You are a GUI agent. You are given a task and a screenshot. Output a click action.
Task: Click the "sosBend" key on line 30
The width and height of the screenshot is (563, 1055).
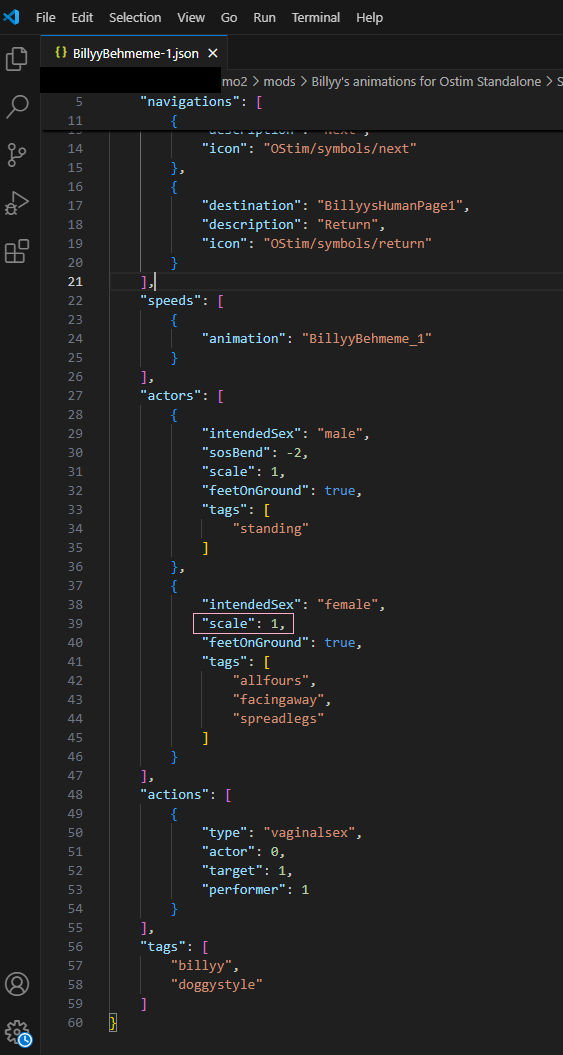(x=235, y=452)
